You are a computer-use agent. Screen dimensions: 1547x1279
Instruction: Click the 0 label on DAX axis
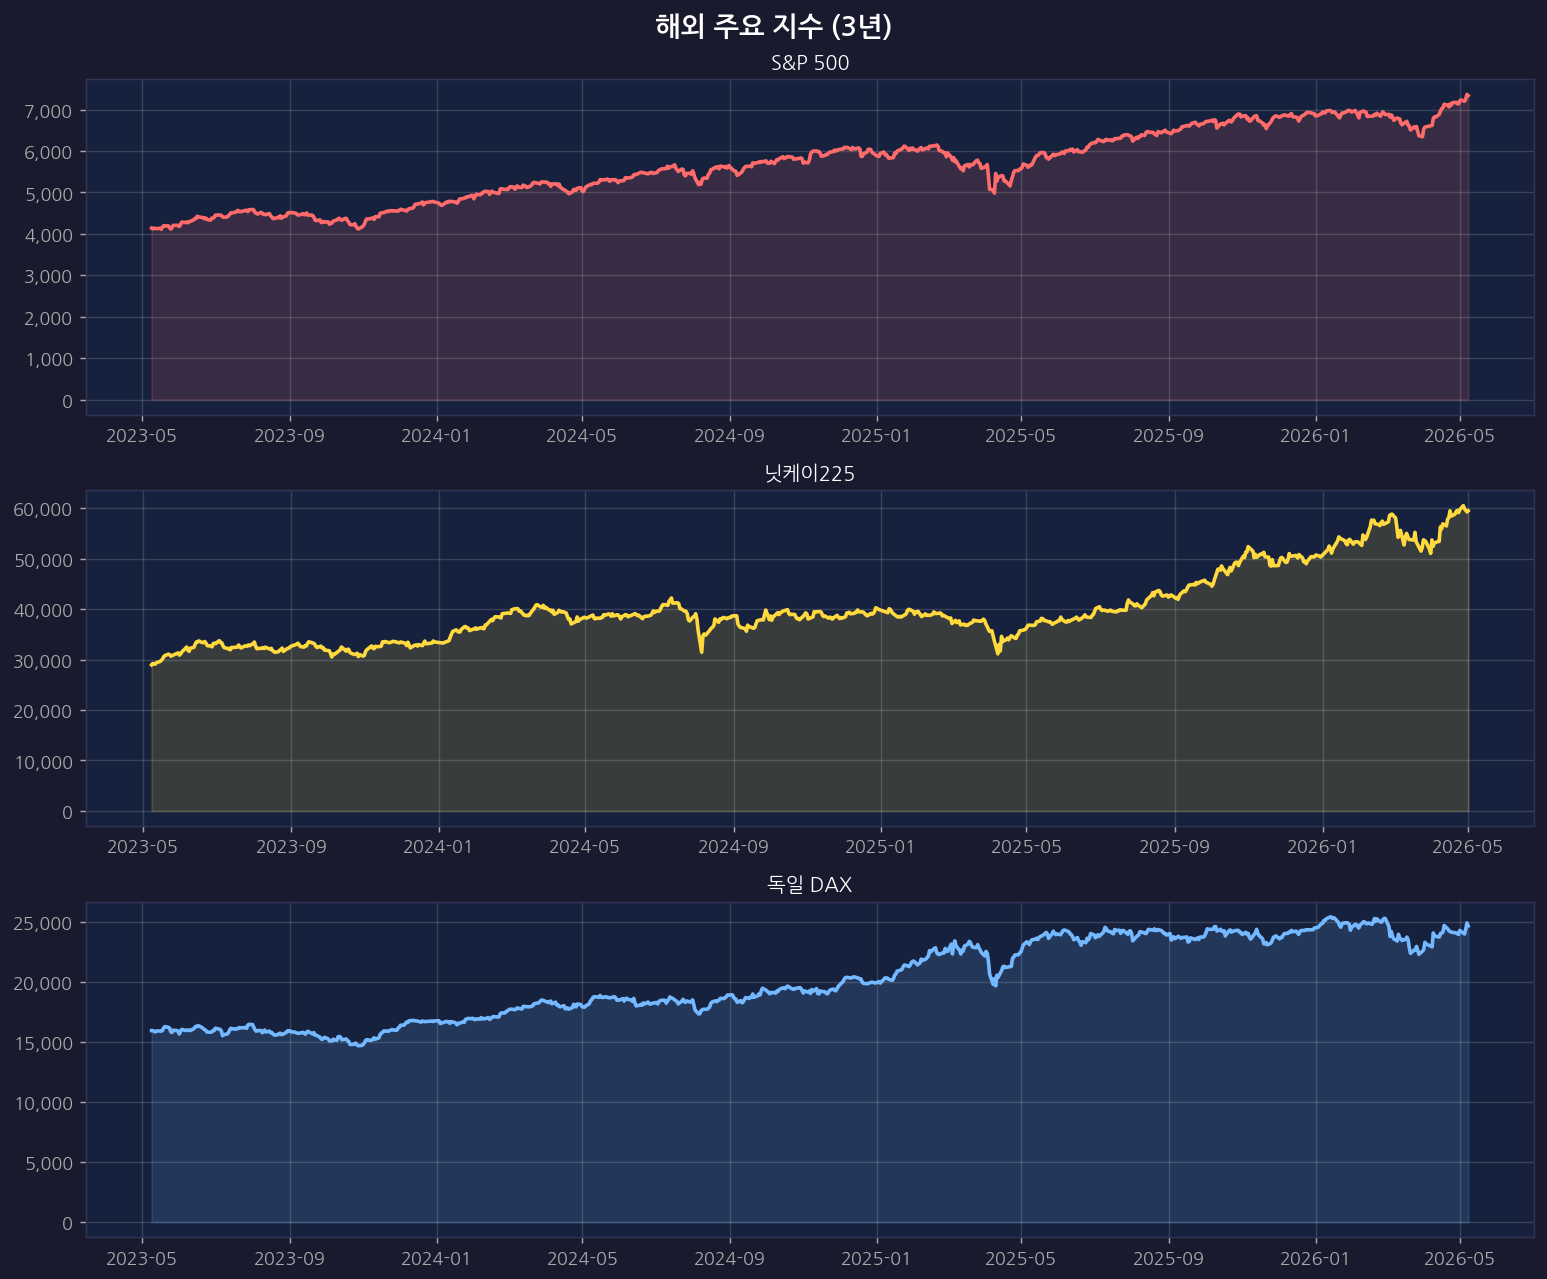pyautogui.click(x=67, y=1223)
